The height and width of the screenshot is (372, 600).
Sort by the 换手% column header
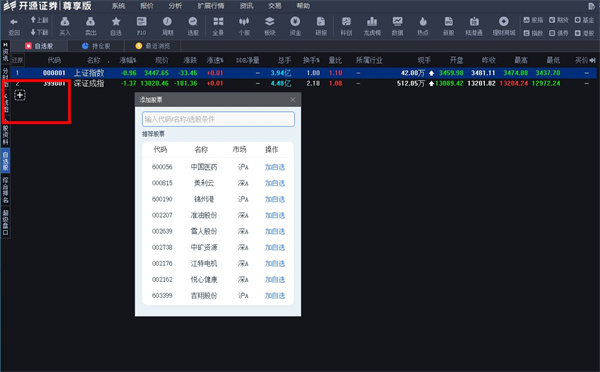coord(311,60)
